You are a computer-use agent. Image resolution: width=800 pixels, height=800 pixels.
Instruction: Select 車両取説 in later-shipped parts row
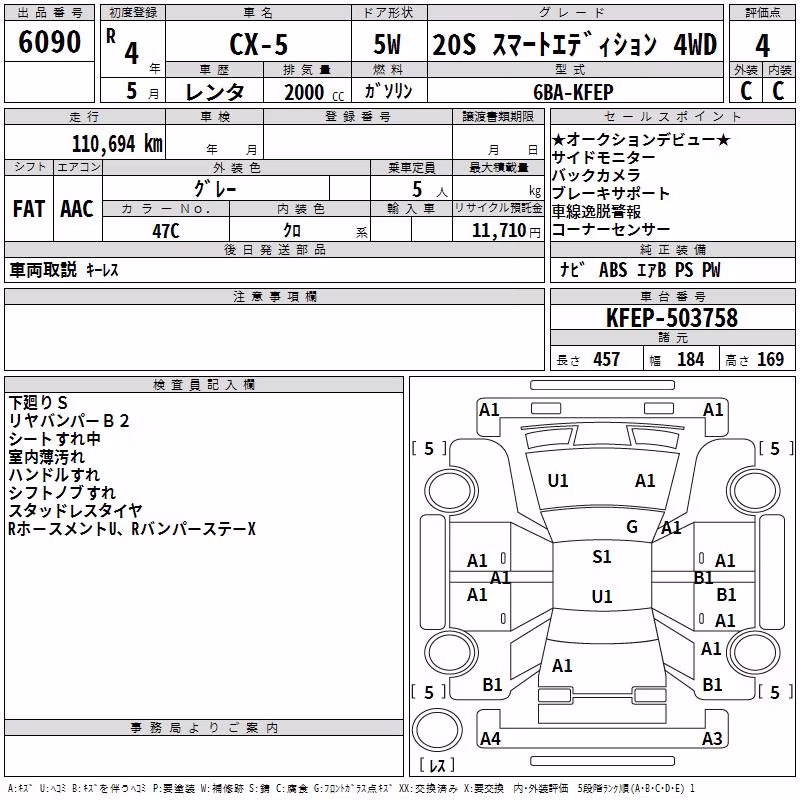pyautogui.click(x=43, y=270)
